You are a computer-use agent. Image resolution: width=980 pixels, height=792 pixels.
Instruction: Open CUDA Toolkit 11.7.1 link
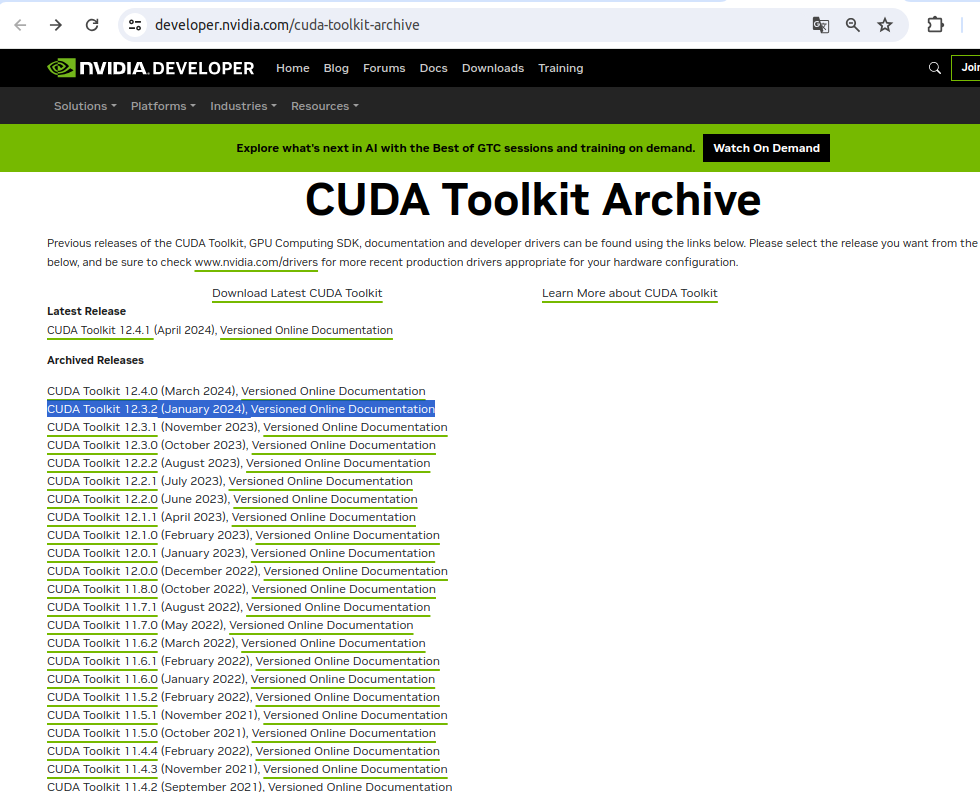(x=102, y=608)
